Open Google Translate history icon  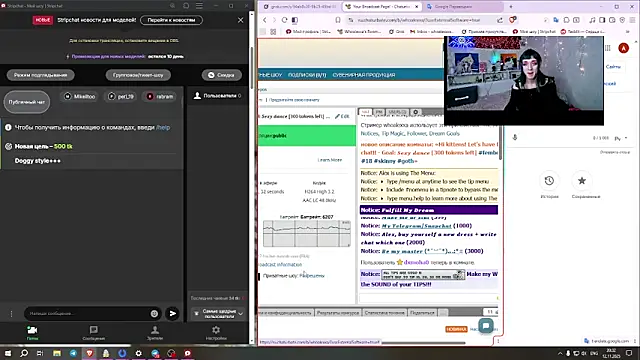pos(549,181)
